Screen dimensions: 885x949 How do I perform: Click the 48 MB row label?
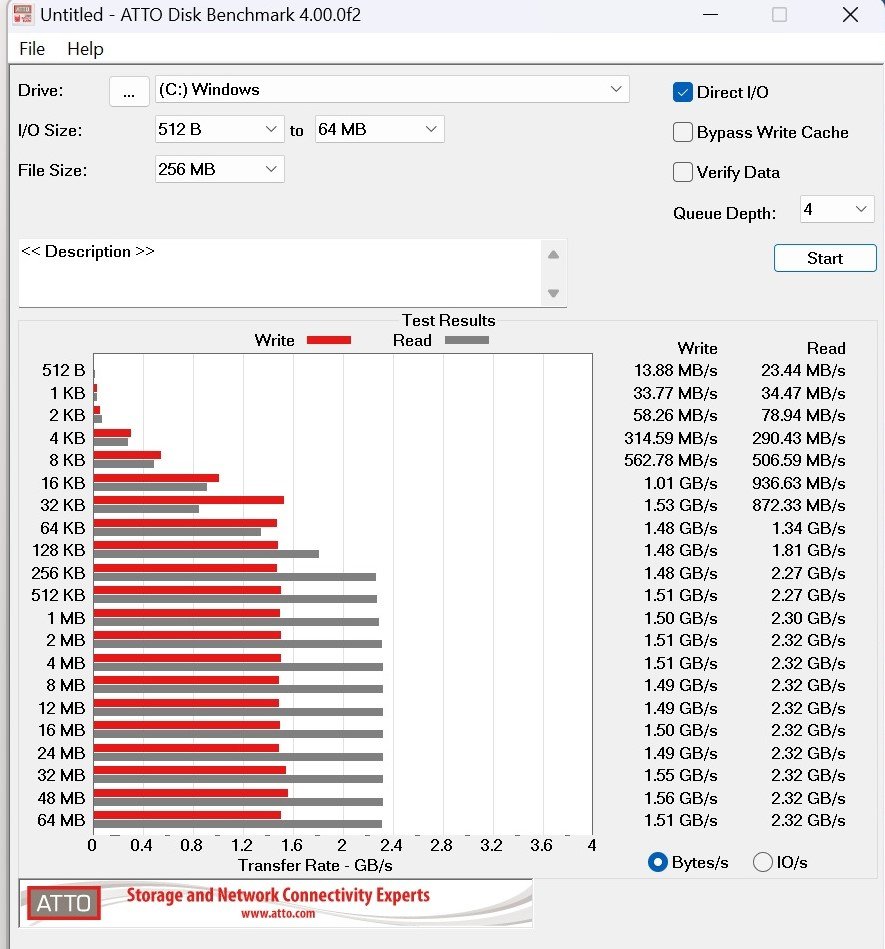pos(61,798)
